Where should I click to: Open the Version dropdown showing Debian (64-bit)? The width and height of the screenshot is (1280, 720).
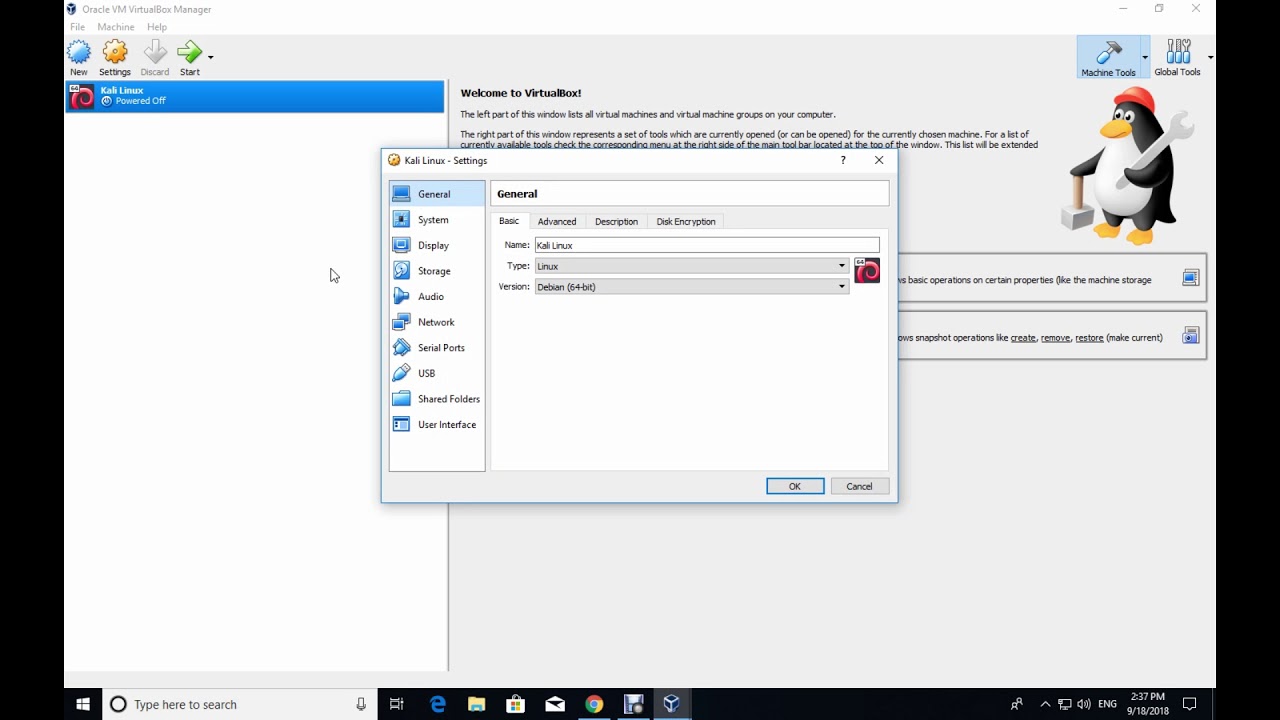[692, 287]
